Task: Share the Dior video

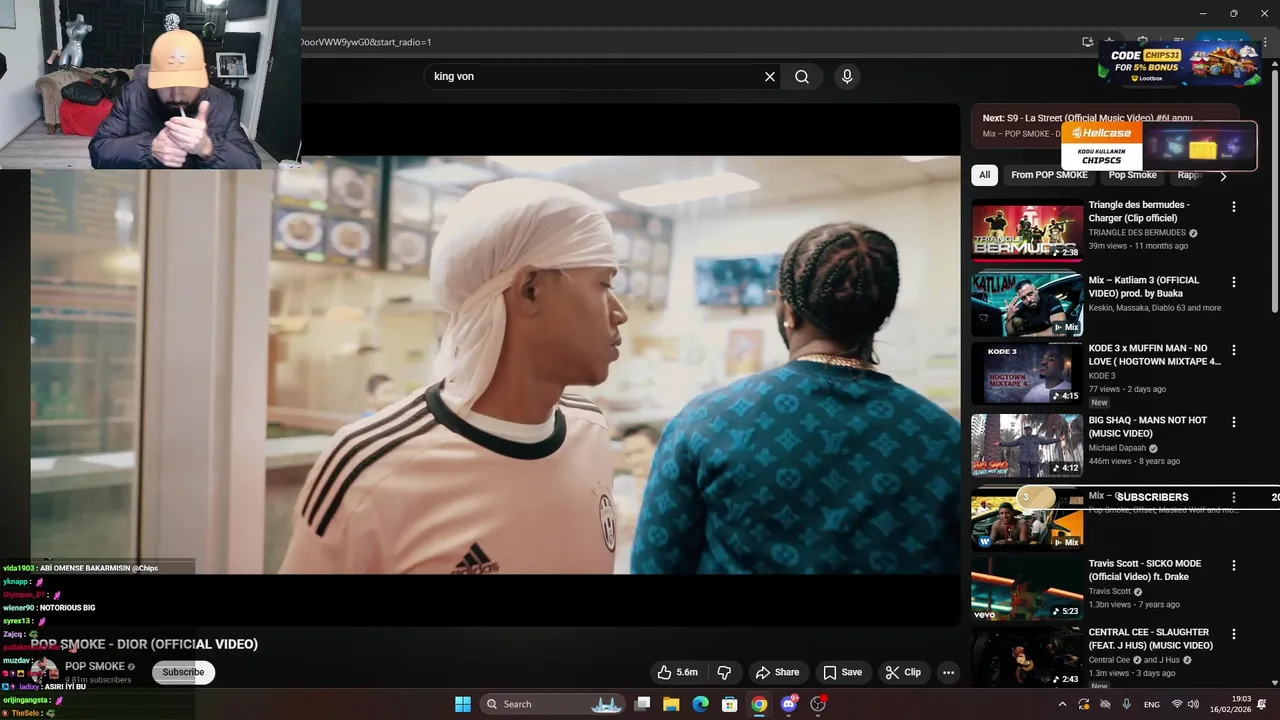Action: 777,672
